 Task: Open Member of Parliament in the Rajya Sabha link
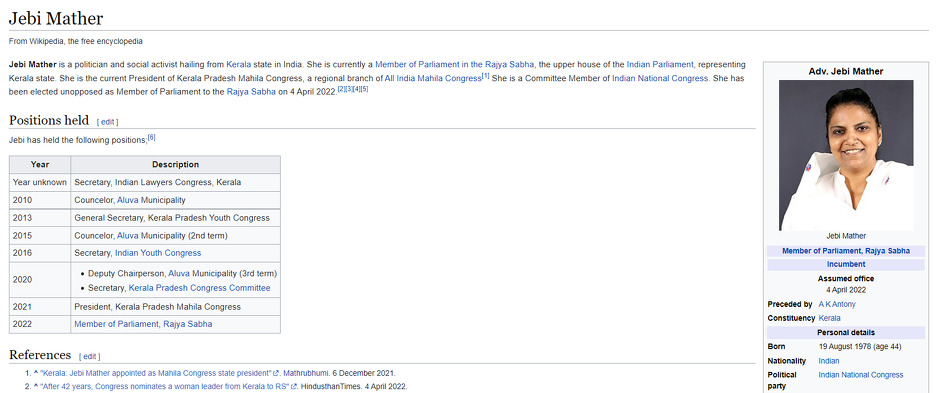point(454,64)
